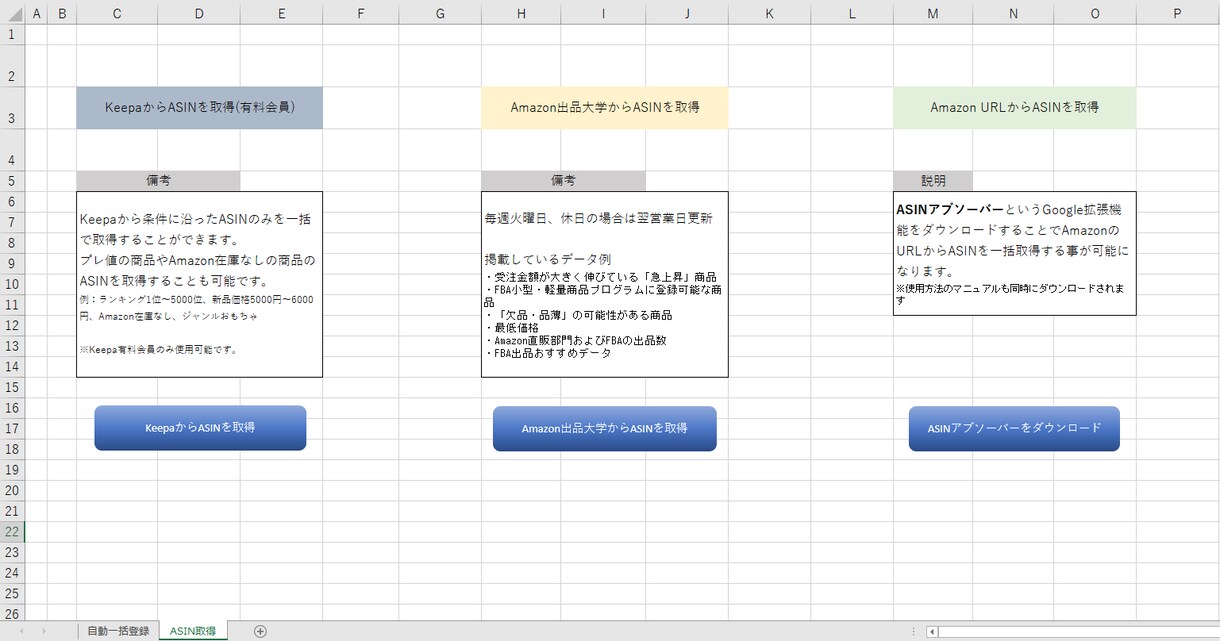Click the 備考 label under Amazon出品大学 header
The width and height of the screenshot is (1220, 641).
point(563,181)
